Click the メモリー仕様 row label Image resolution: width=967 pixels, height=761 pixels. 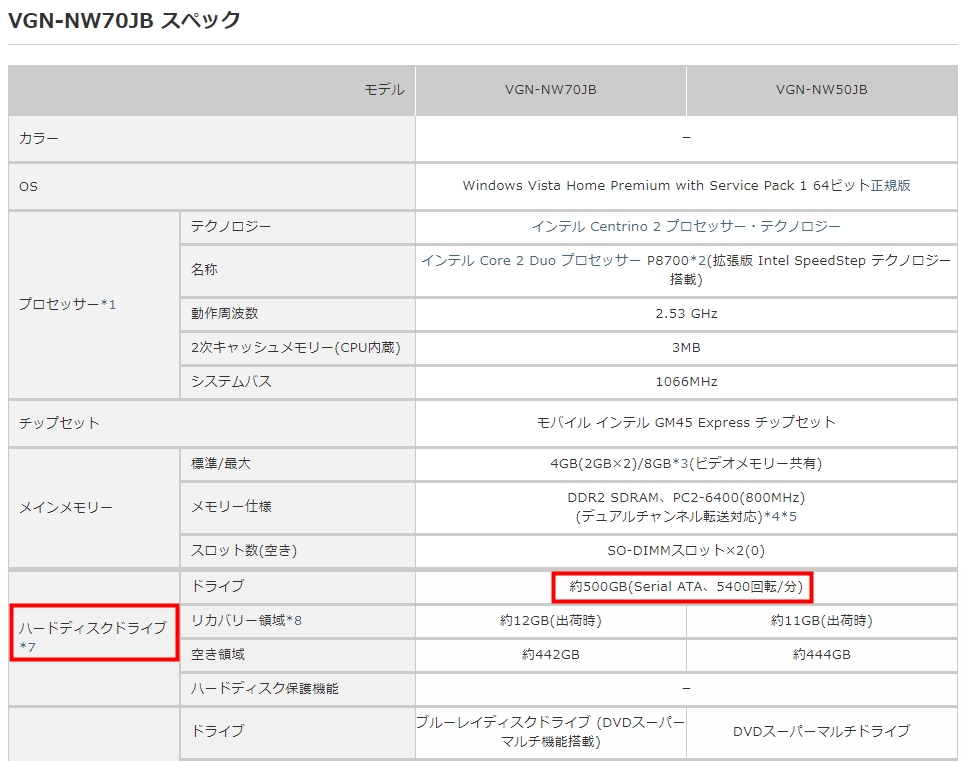coord(297,507)
